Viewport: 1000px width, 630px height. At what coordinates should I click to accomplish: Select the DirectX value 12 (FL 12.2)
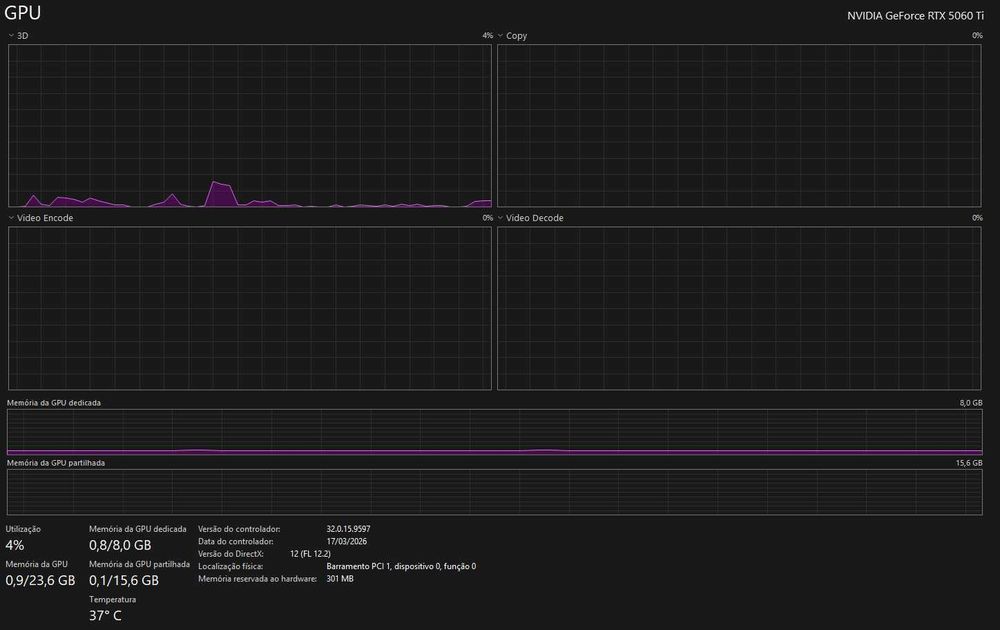coord(310,554)
